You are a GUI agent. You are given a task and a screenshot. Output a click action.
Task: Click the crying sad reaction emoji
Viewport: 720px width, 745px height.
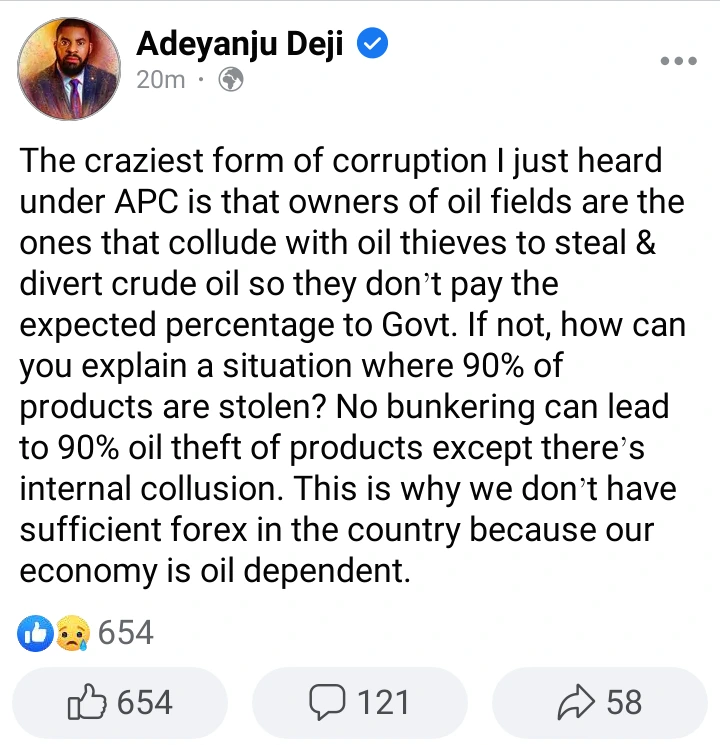tap(73, 633)
